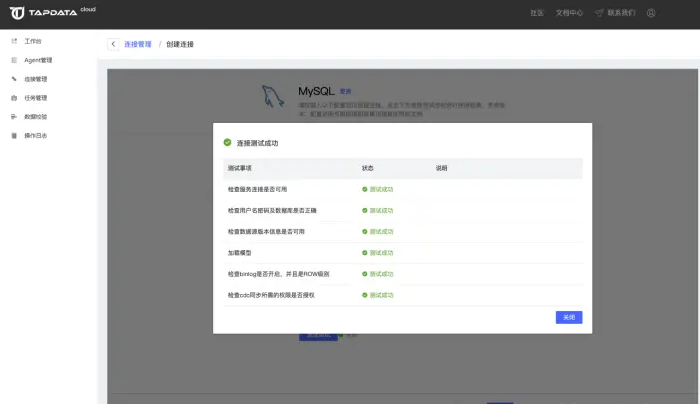Viewport: 700px width, 404px height.
Task: Open the 社区 link in header
Action: click(537, 14)
